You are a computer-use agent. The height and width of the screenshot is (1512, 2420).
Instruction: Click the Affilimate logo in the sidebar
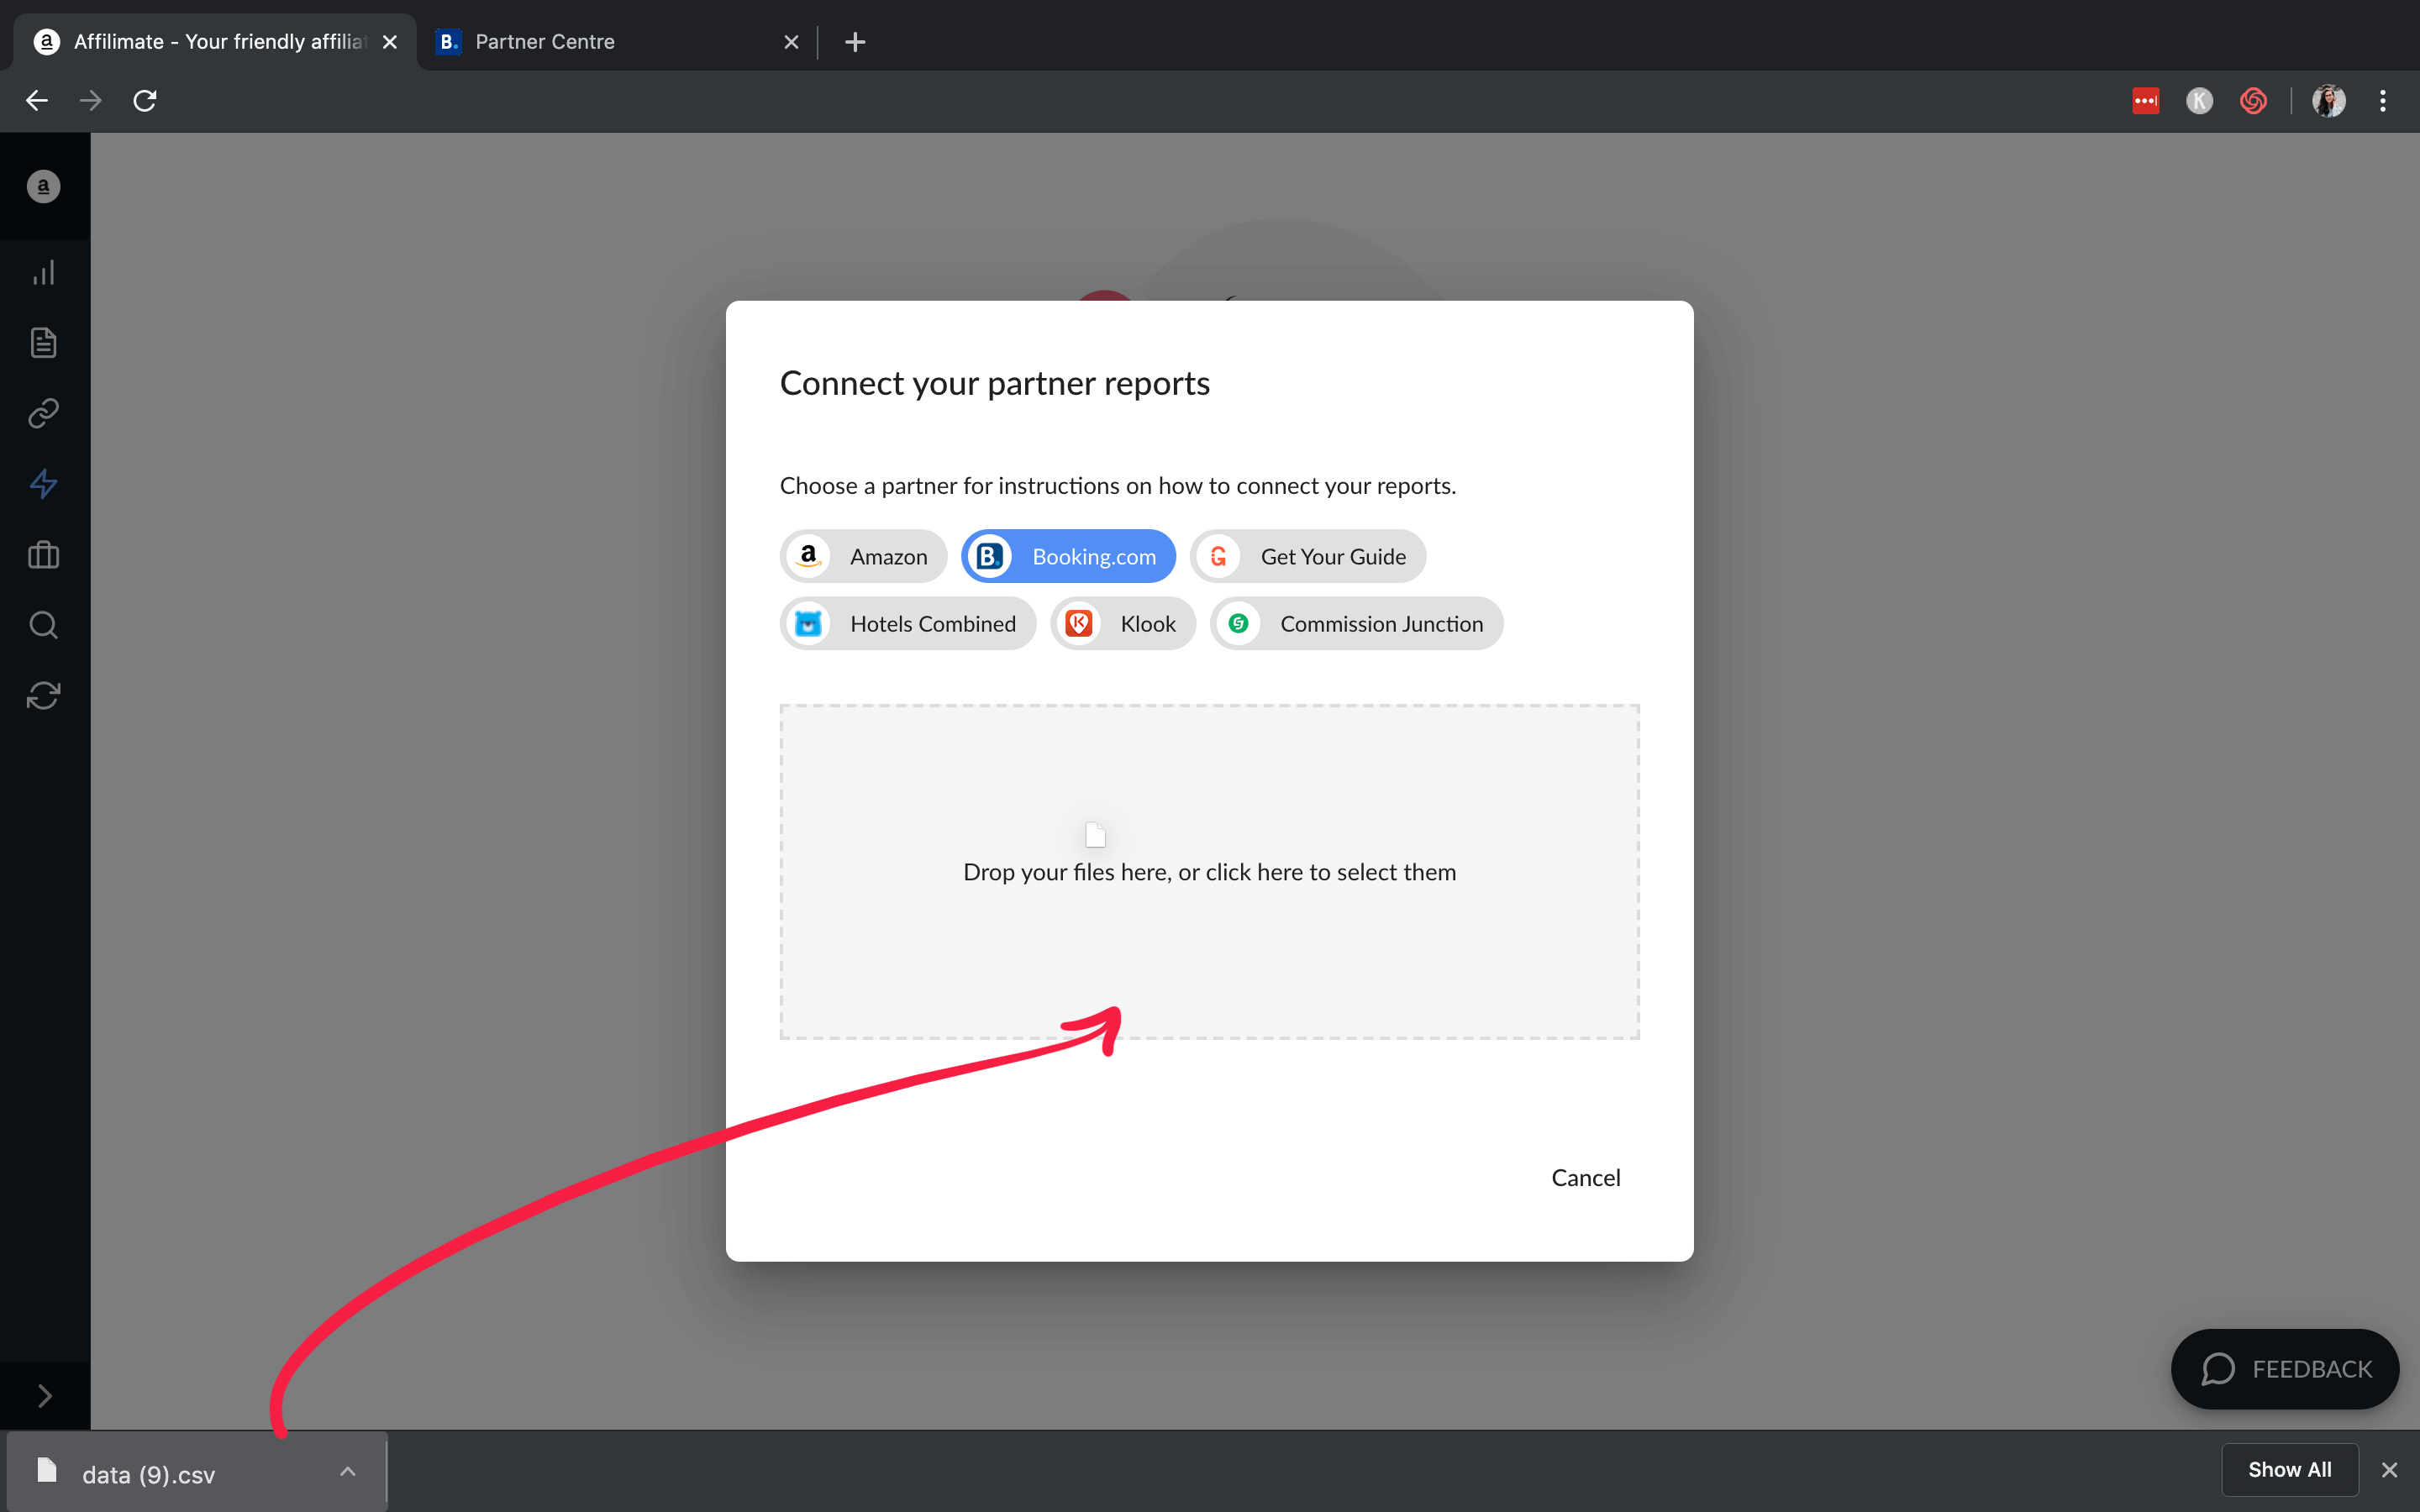pyautogui.click(x=43, y=186)
